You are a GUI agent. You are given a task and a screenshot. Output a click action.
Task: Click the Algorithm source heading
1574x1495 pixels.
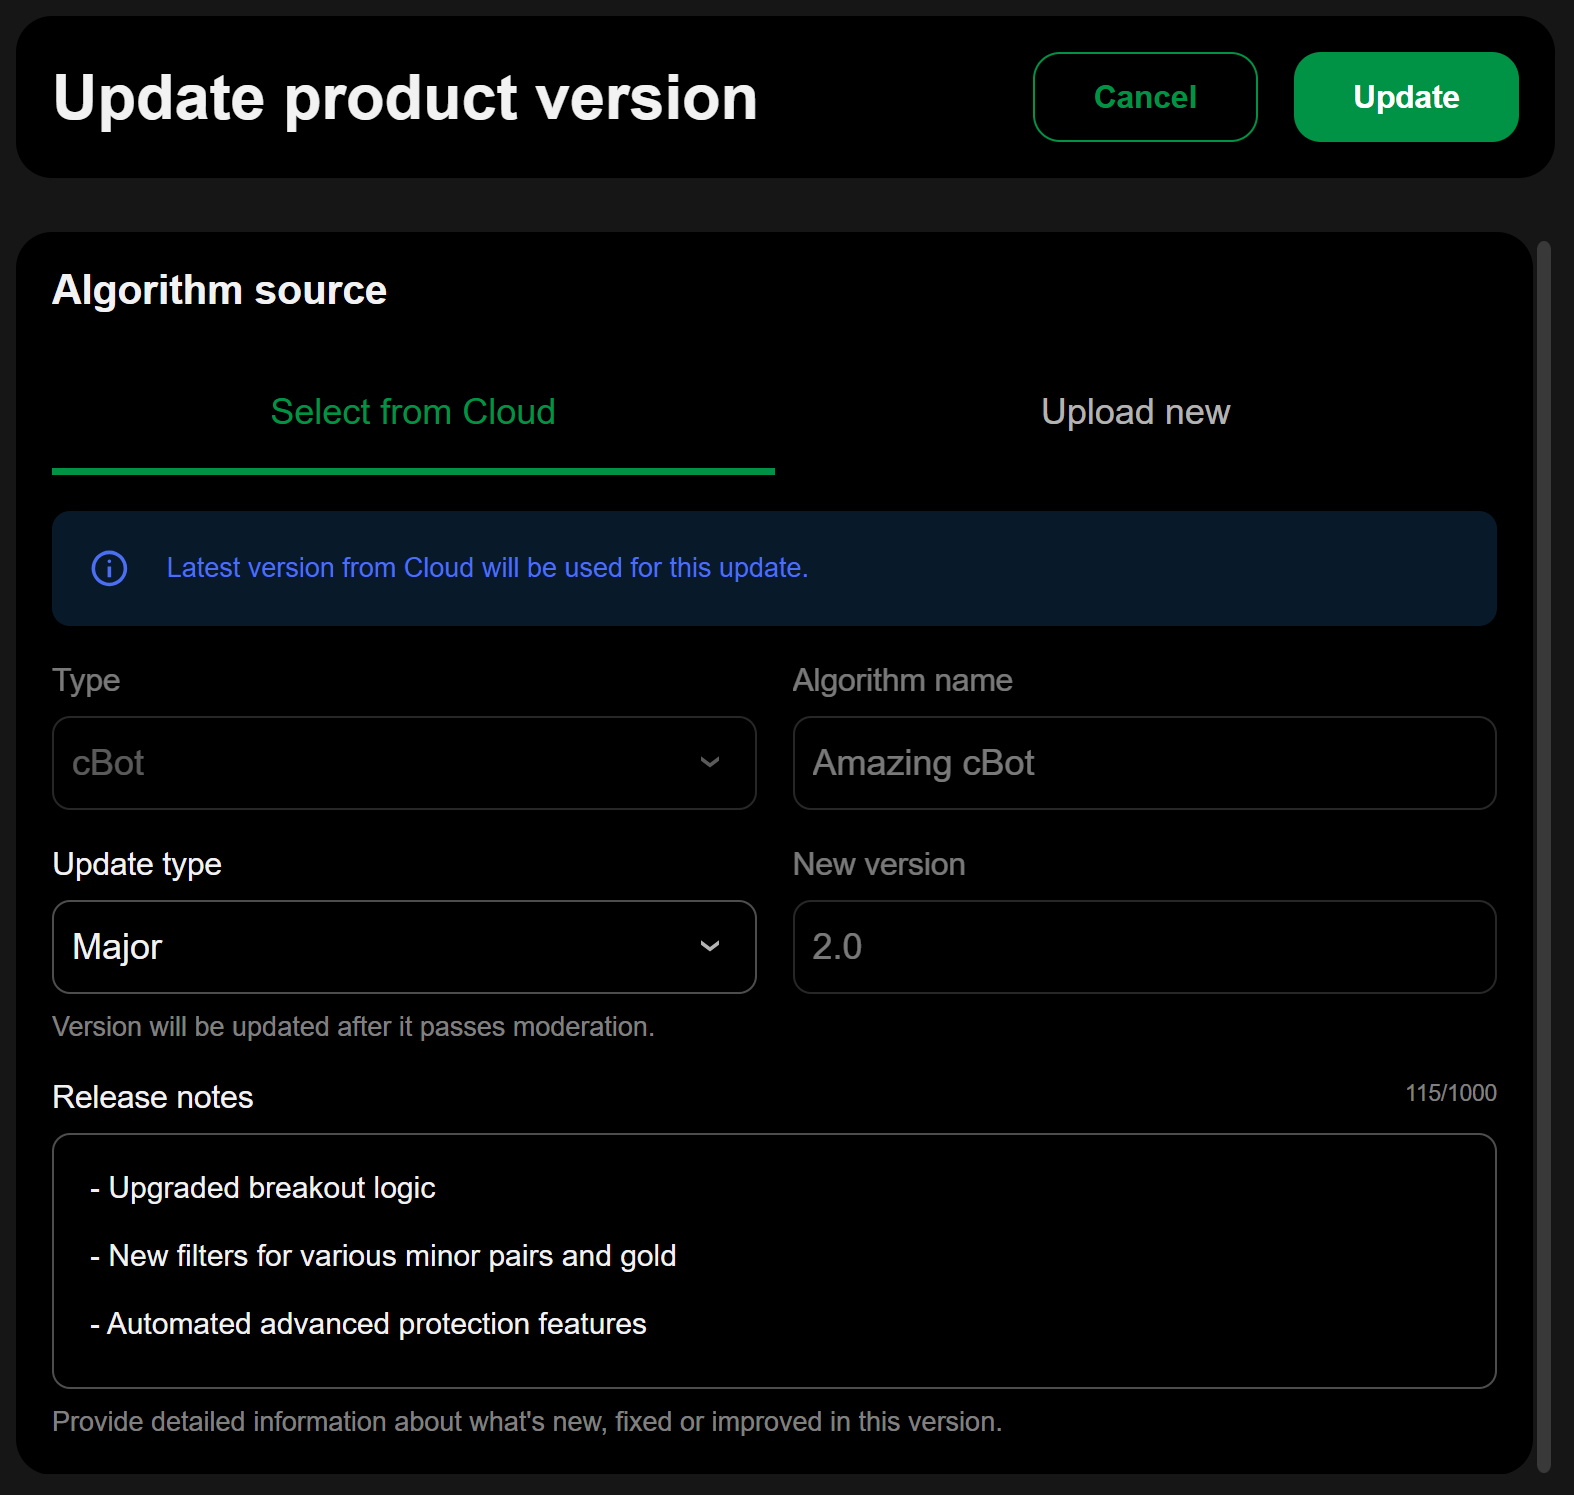pyautogui.click(x=219, y=290)
